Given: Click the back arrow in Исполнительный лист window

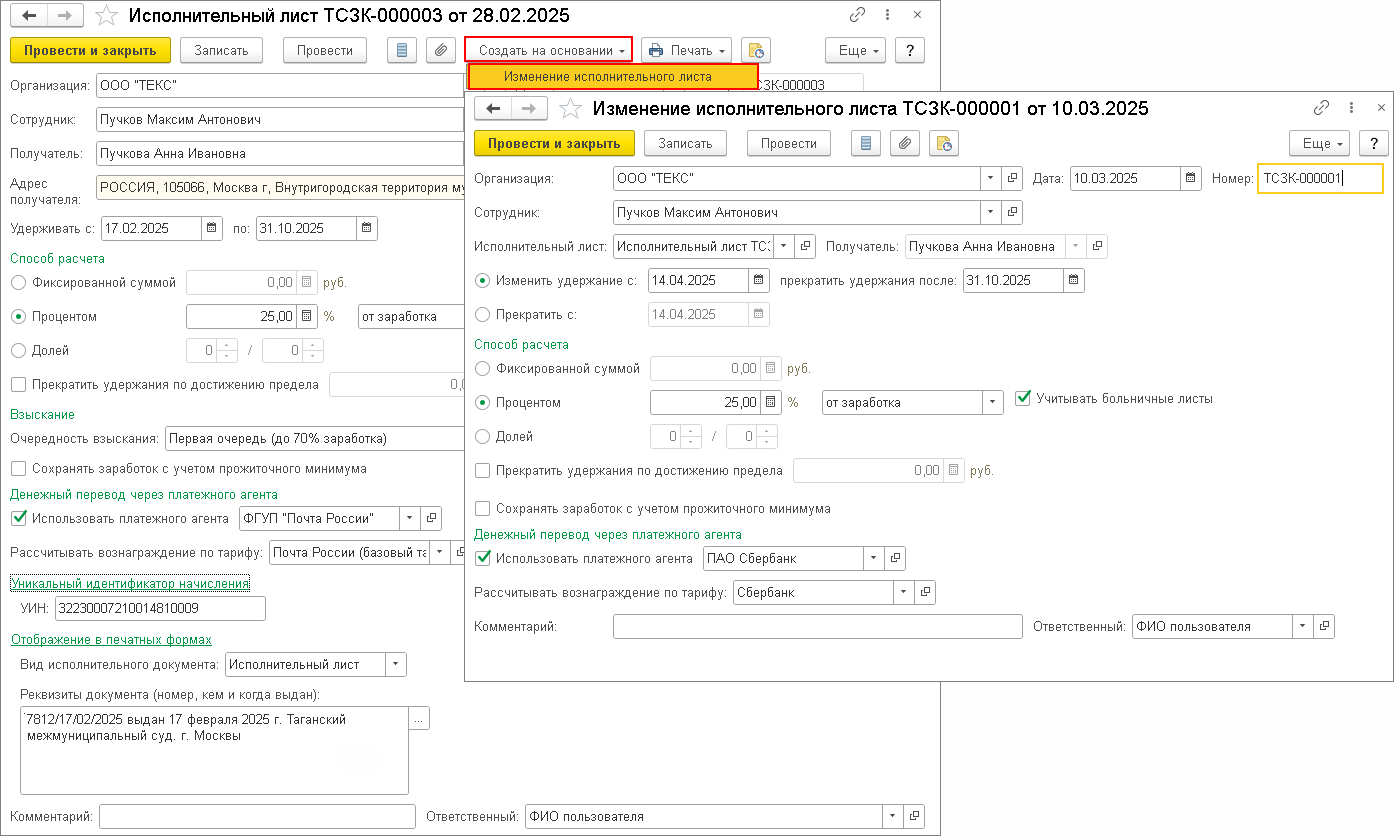Looking at the screenshot, I should pyautogui.click(x=30, y=16).
